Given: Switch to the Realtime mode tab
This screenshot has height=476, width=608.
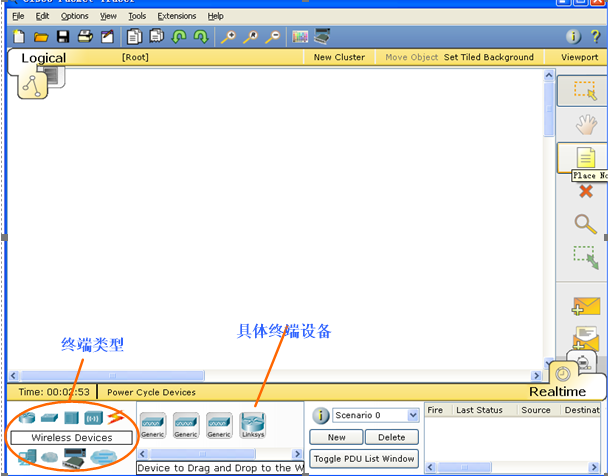Looking at the screenshot, I should point(557,391).
